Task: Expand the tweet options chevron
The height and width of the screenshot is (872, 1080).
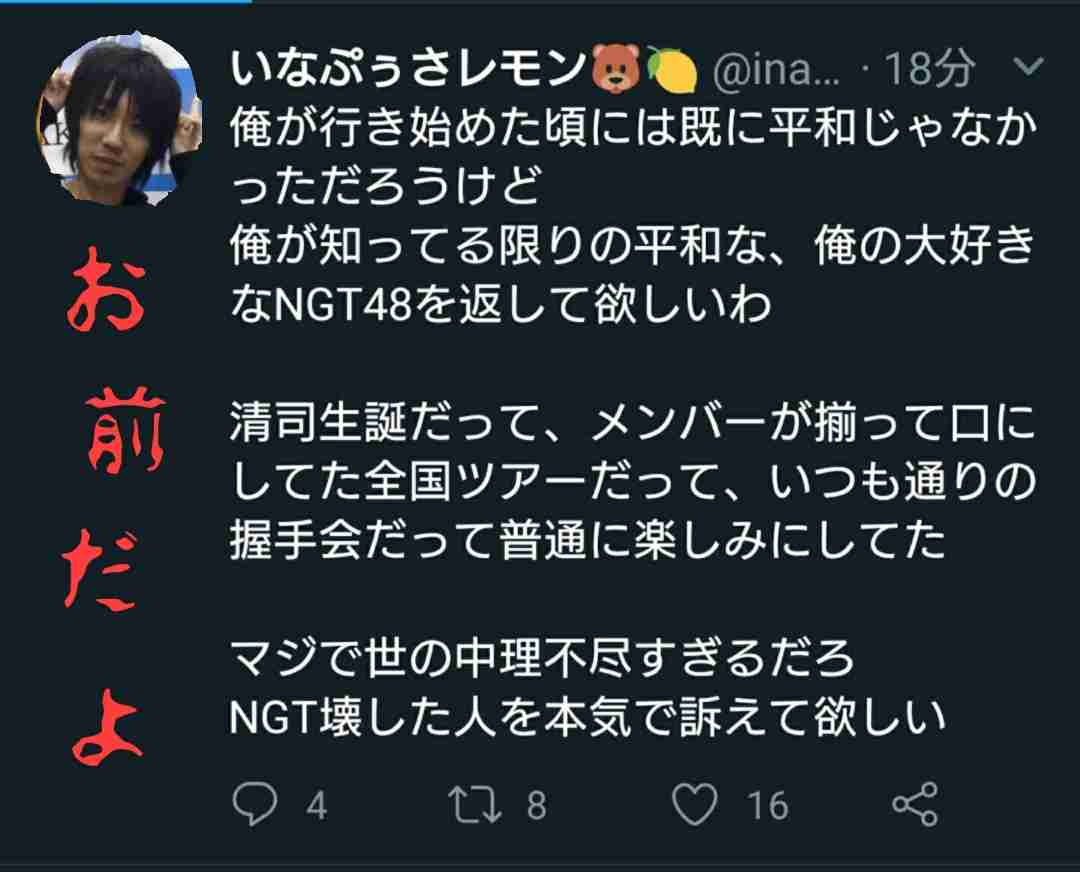Action: [1029, 66]
